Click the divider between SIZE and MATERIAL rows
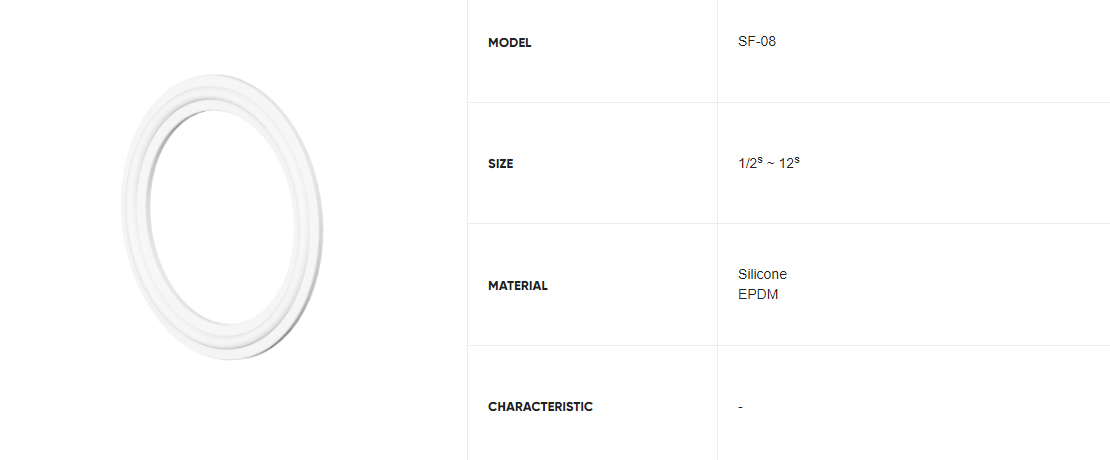This screenshot has height=460, width=1110. tap(788, 223)
